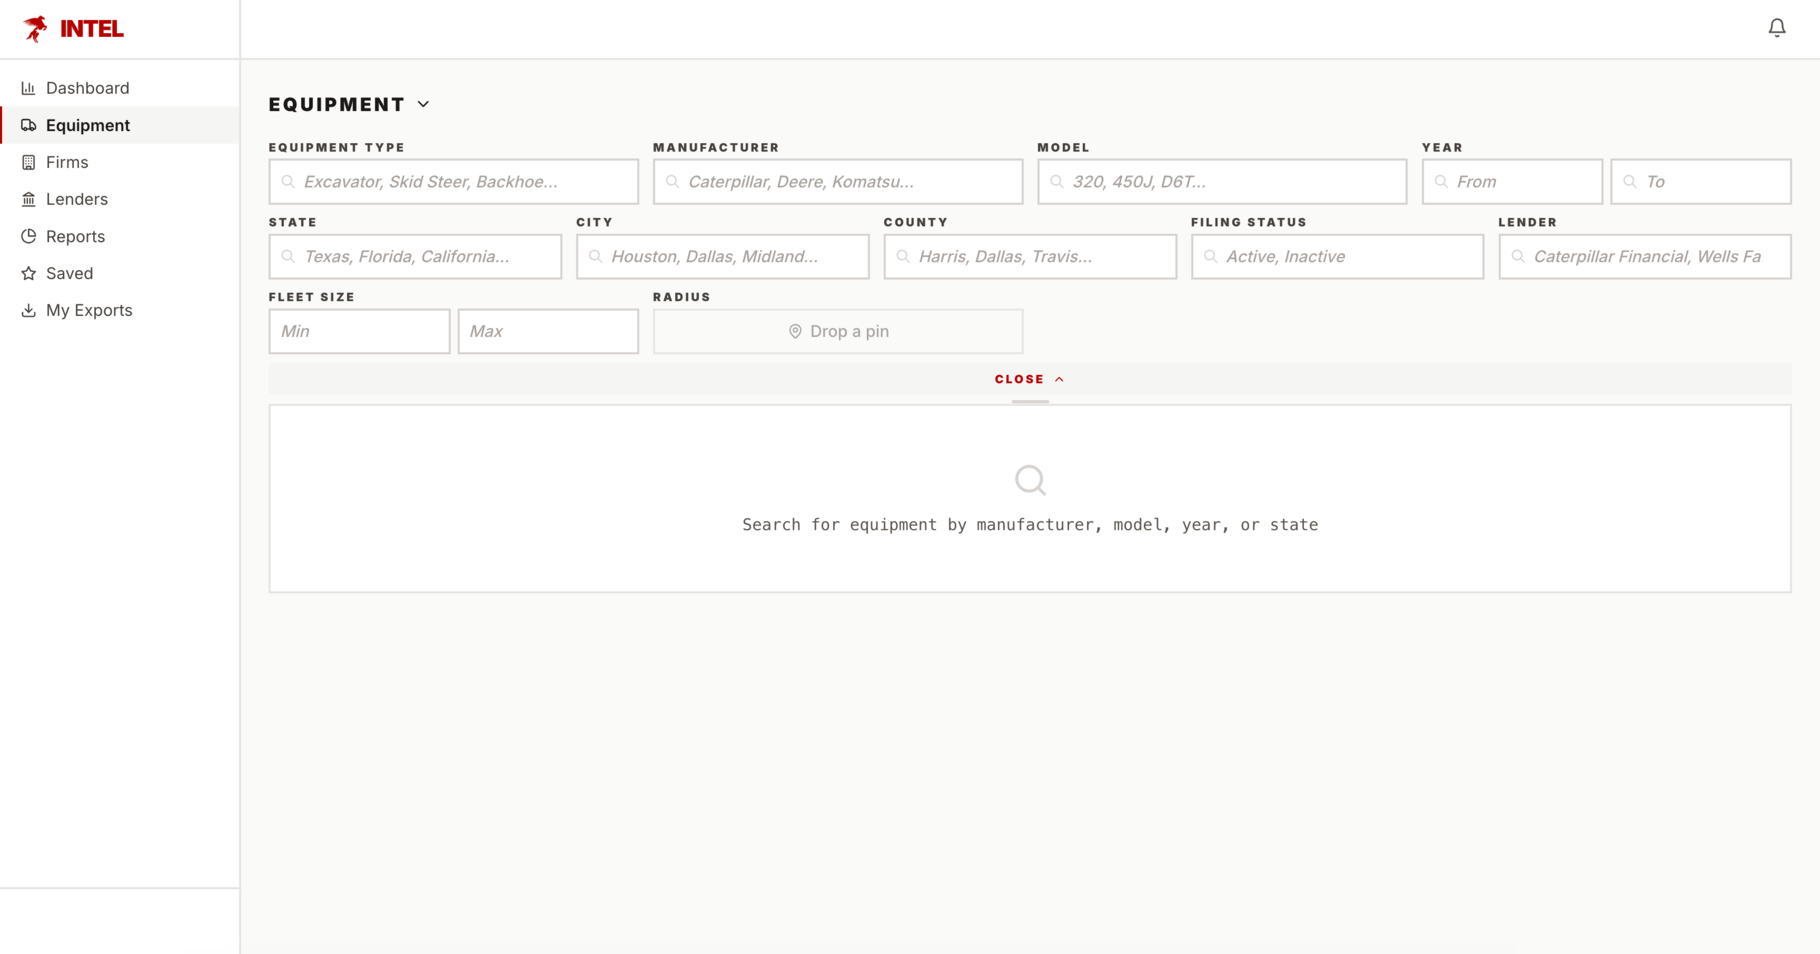The height and width of the screenshot is (954, 1820).
Task: Click the Reports pie chart icon
Action: (28, 236)
